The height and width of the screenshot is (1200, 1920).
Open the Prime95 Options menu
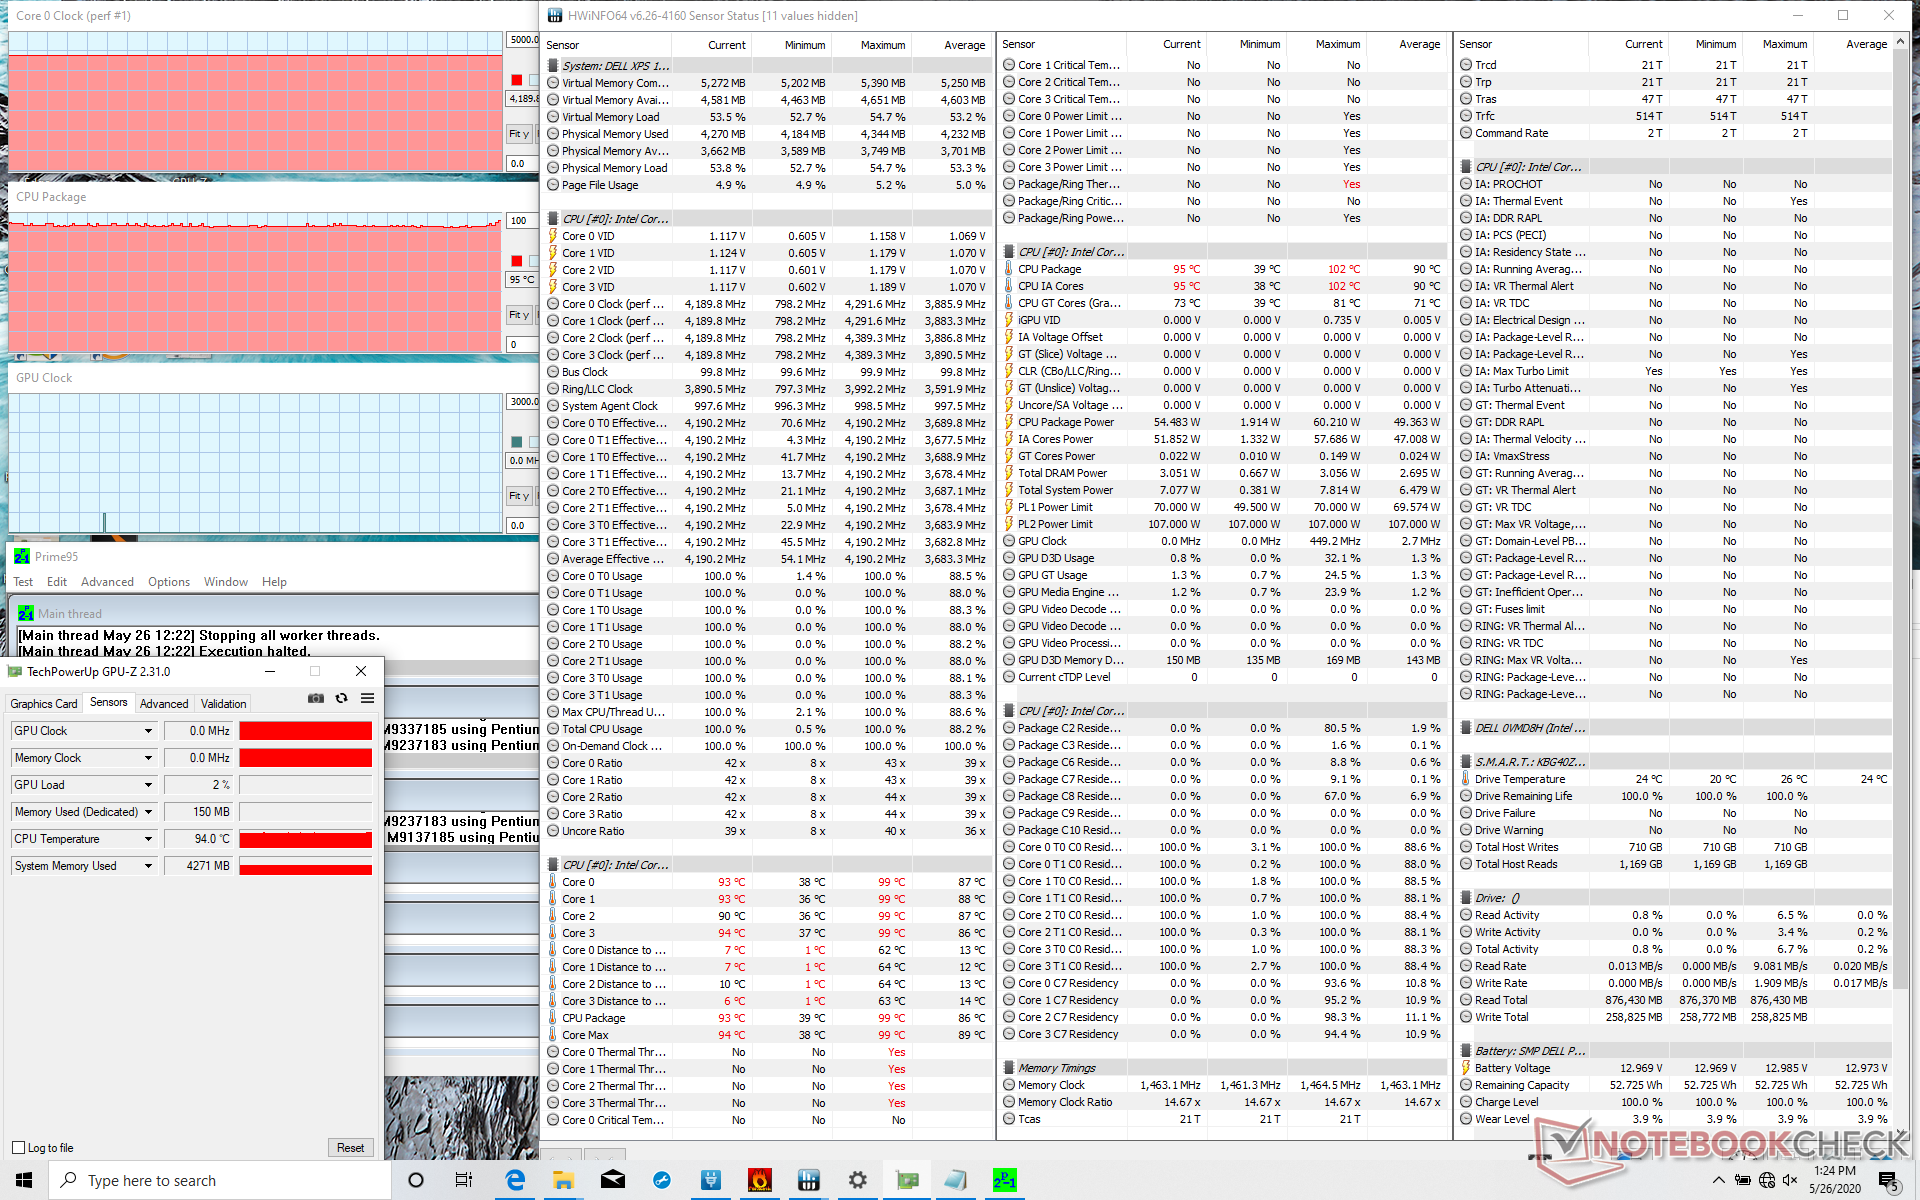pyautogui.click(x=169, y=582)
